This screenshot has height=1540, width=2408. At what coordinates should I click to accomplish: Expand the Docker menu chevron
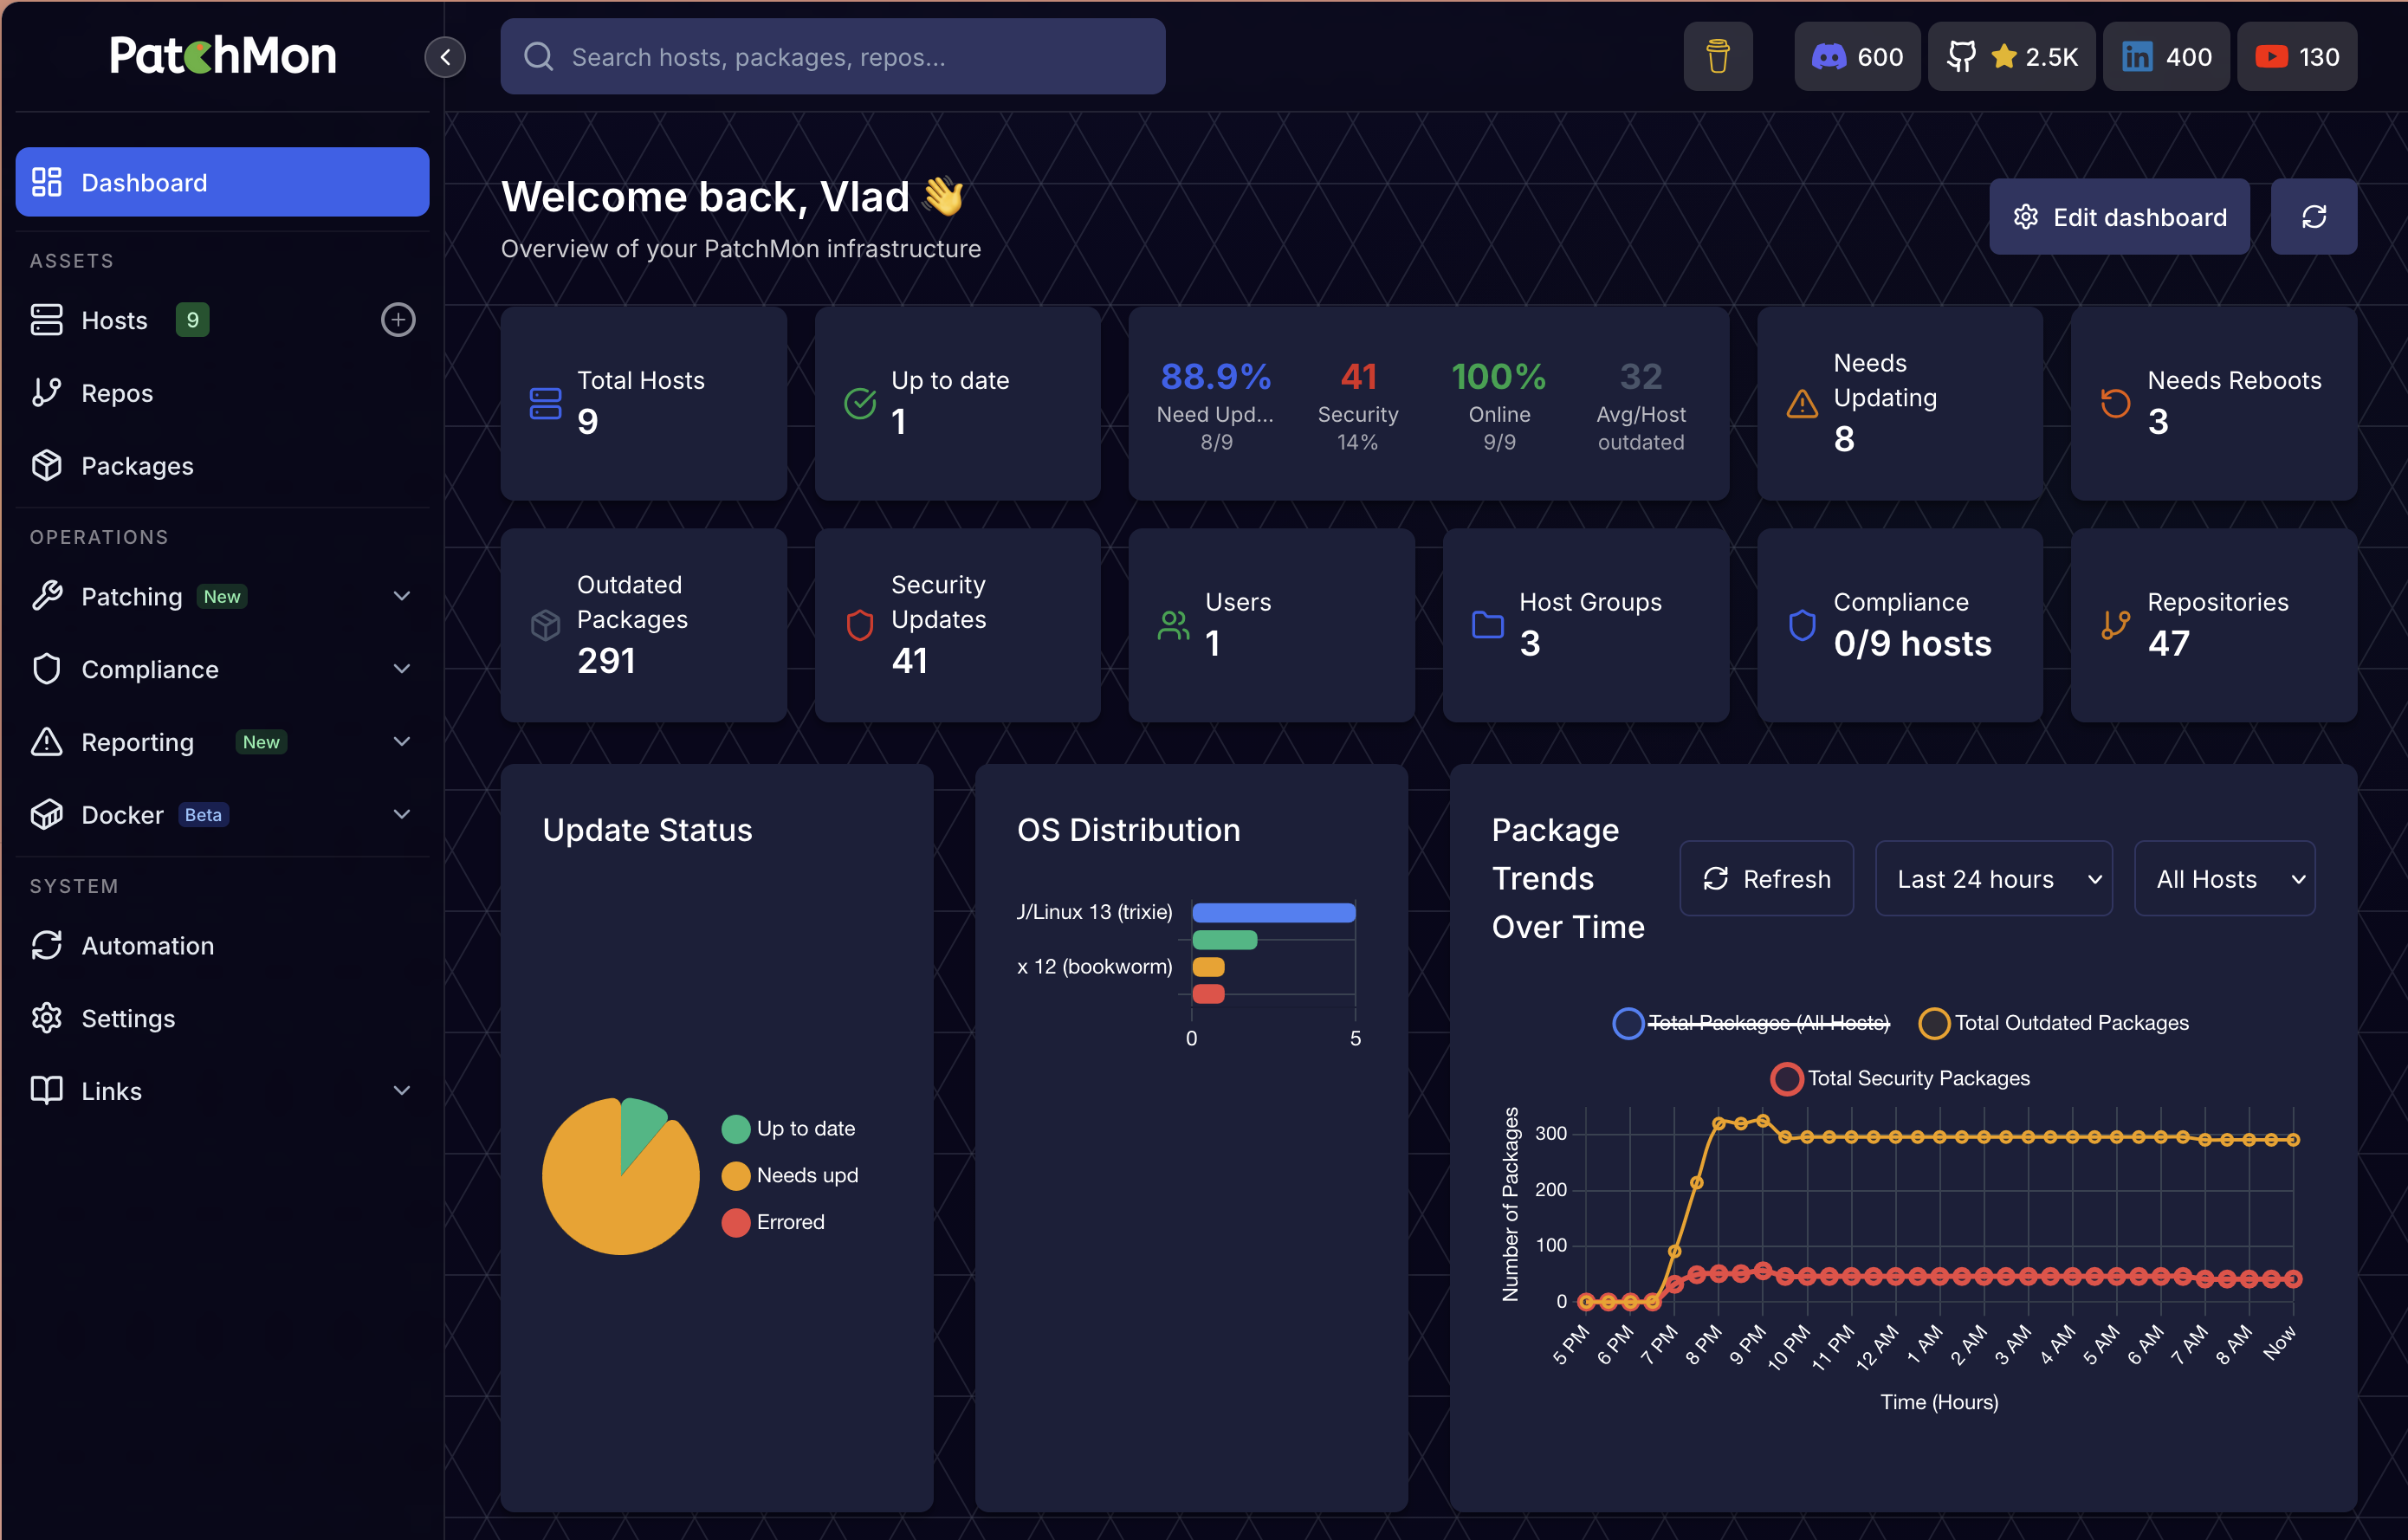click(x=402, y=814)
